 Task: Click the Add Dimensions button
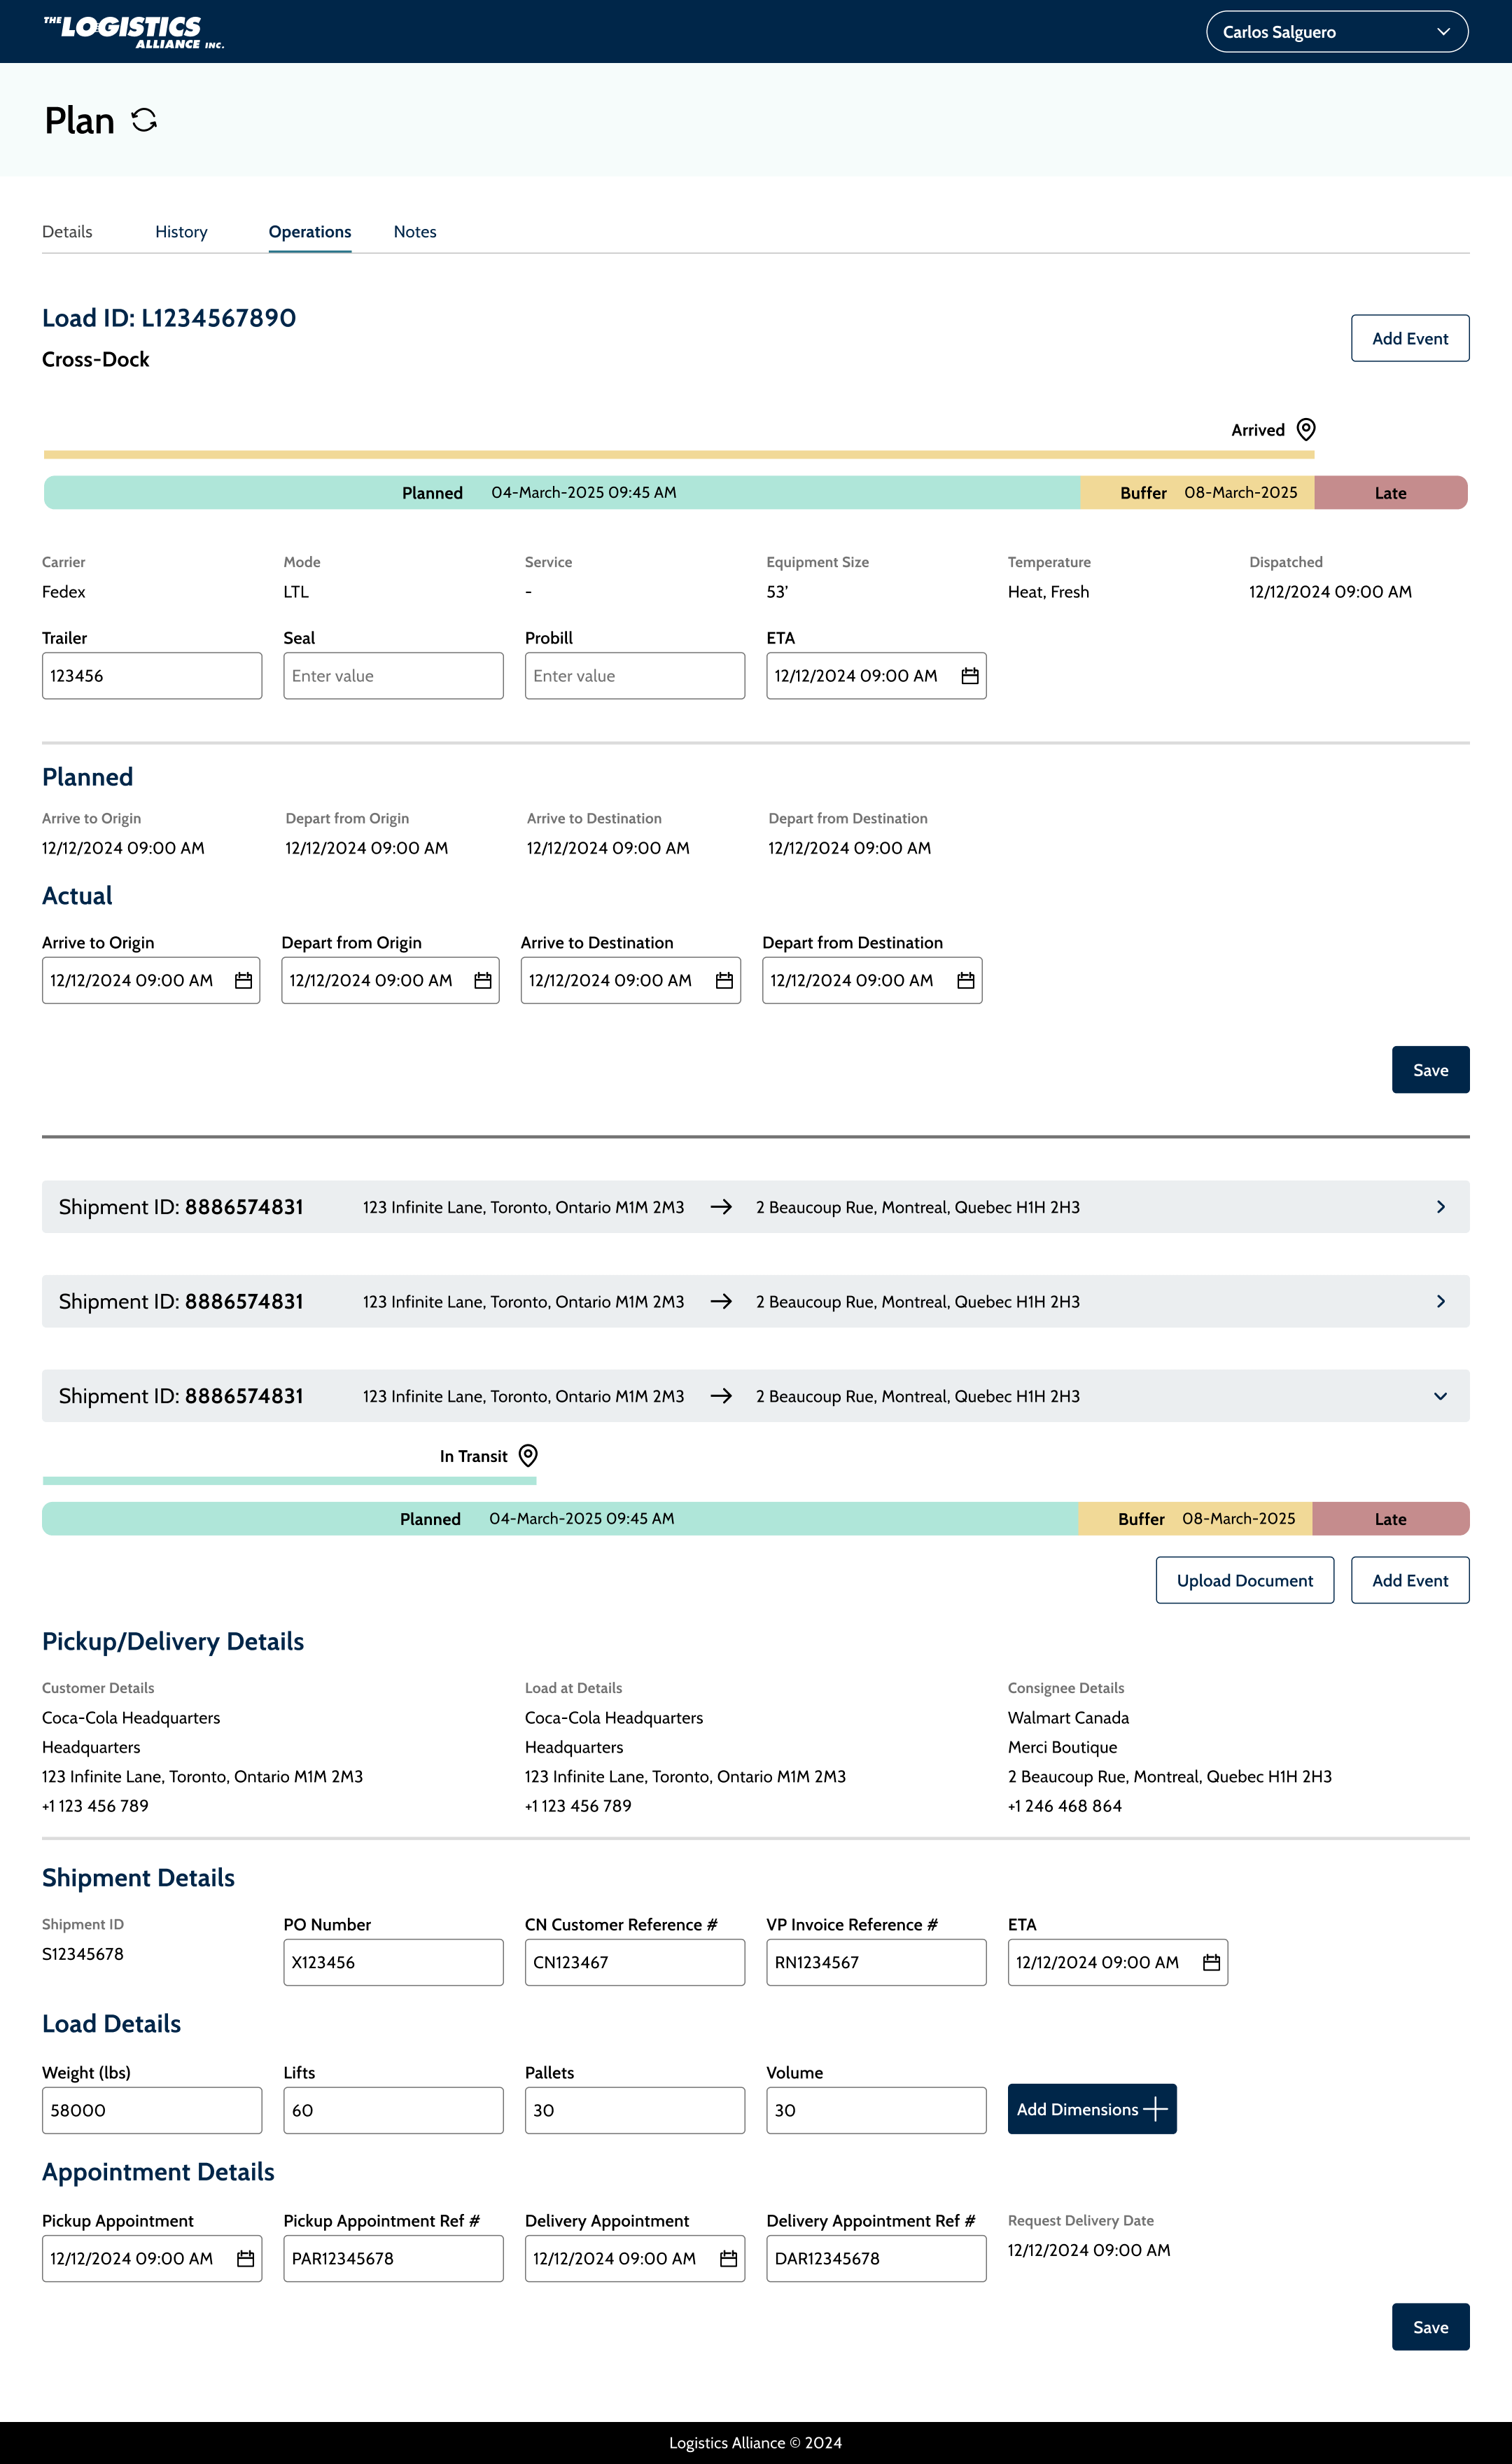tap(1091, 2109)
